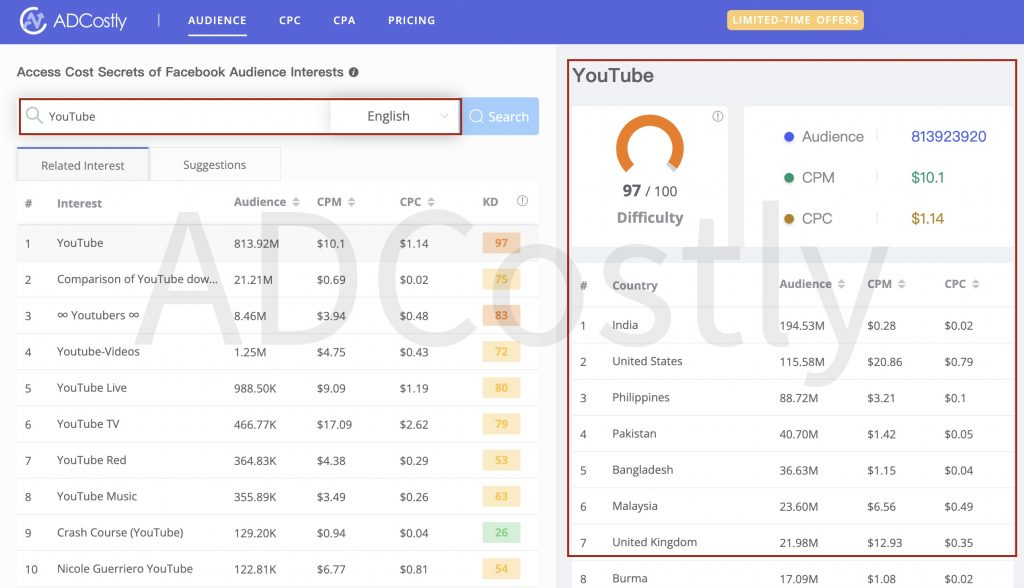Select the Youtube-Videos interest
This screenshot has width=1024, height=588.
click(278, 351)
